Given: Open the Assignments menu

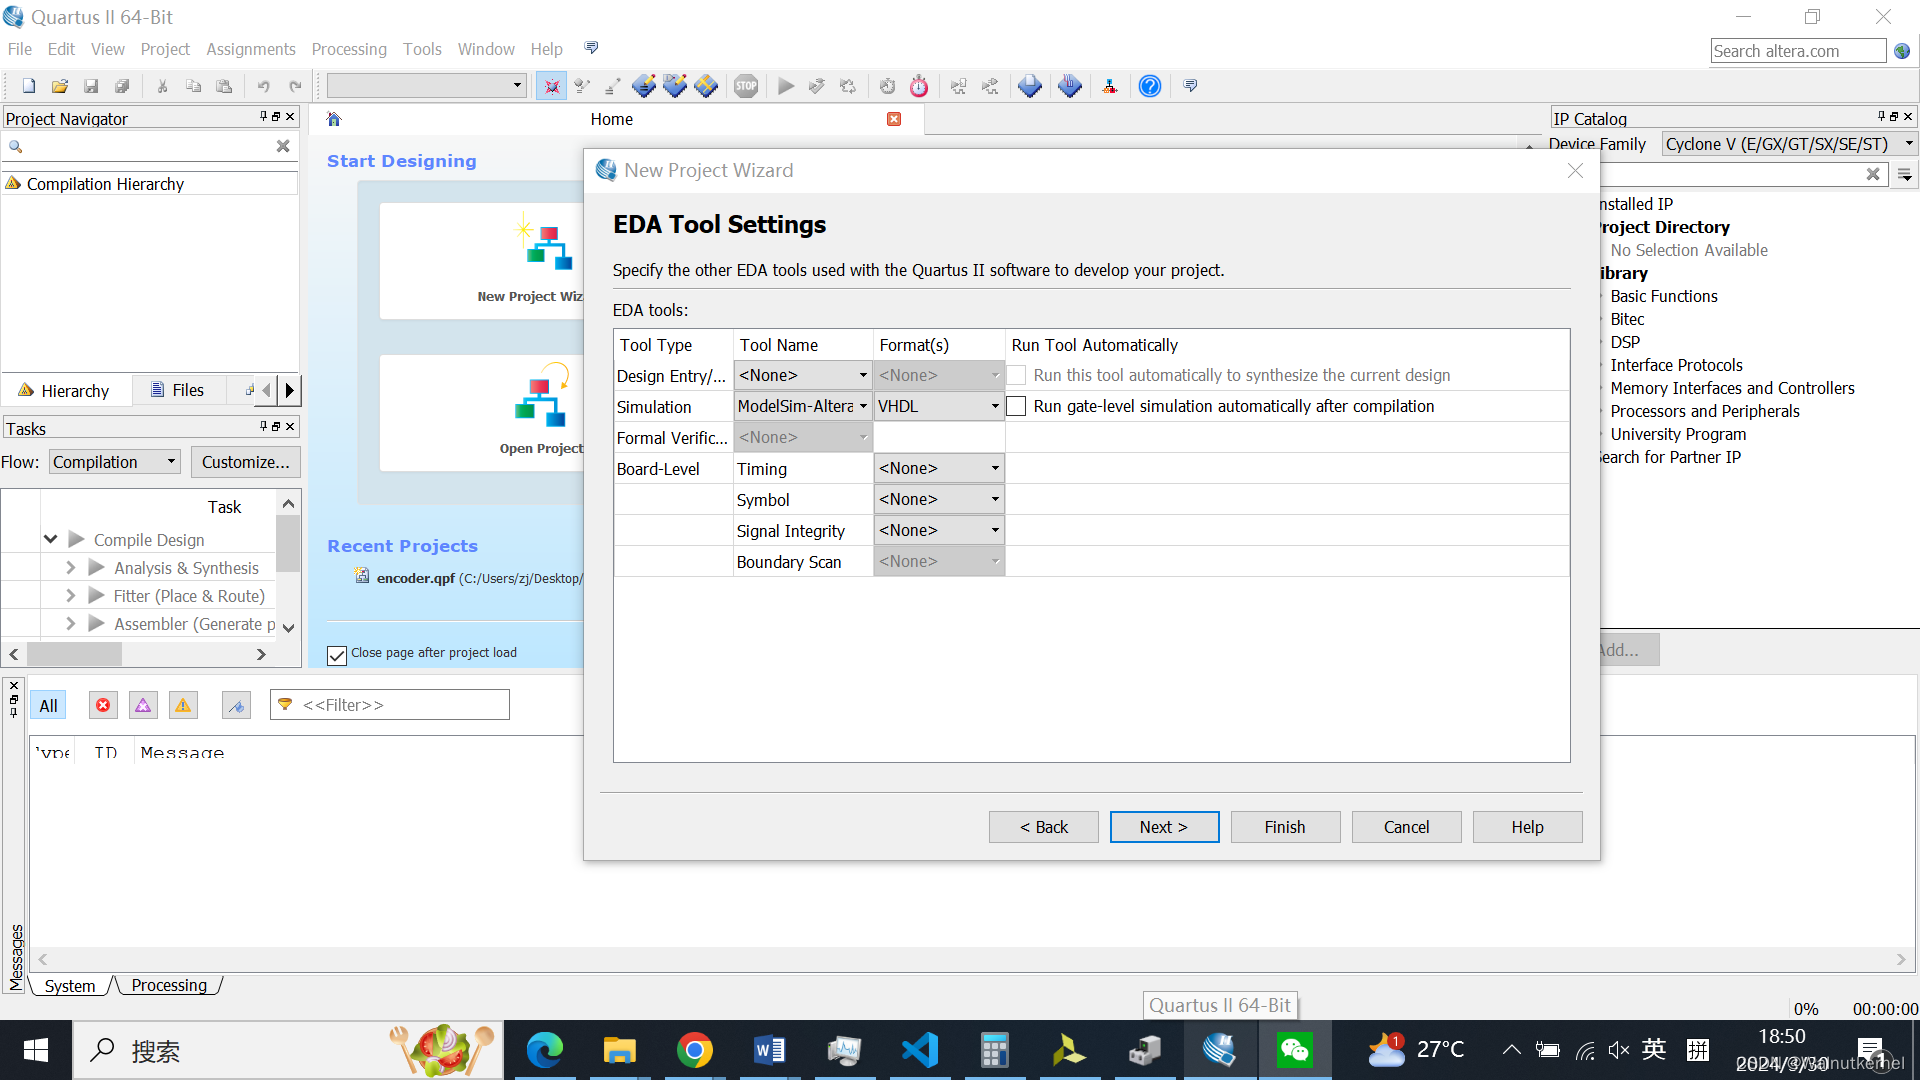Looking at the screenshot, I should tap(250, 49).
